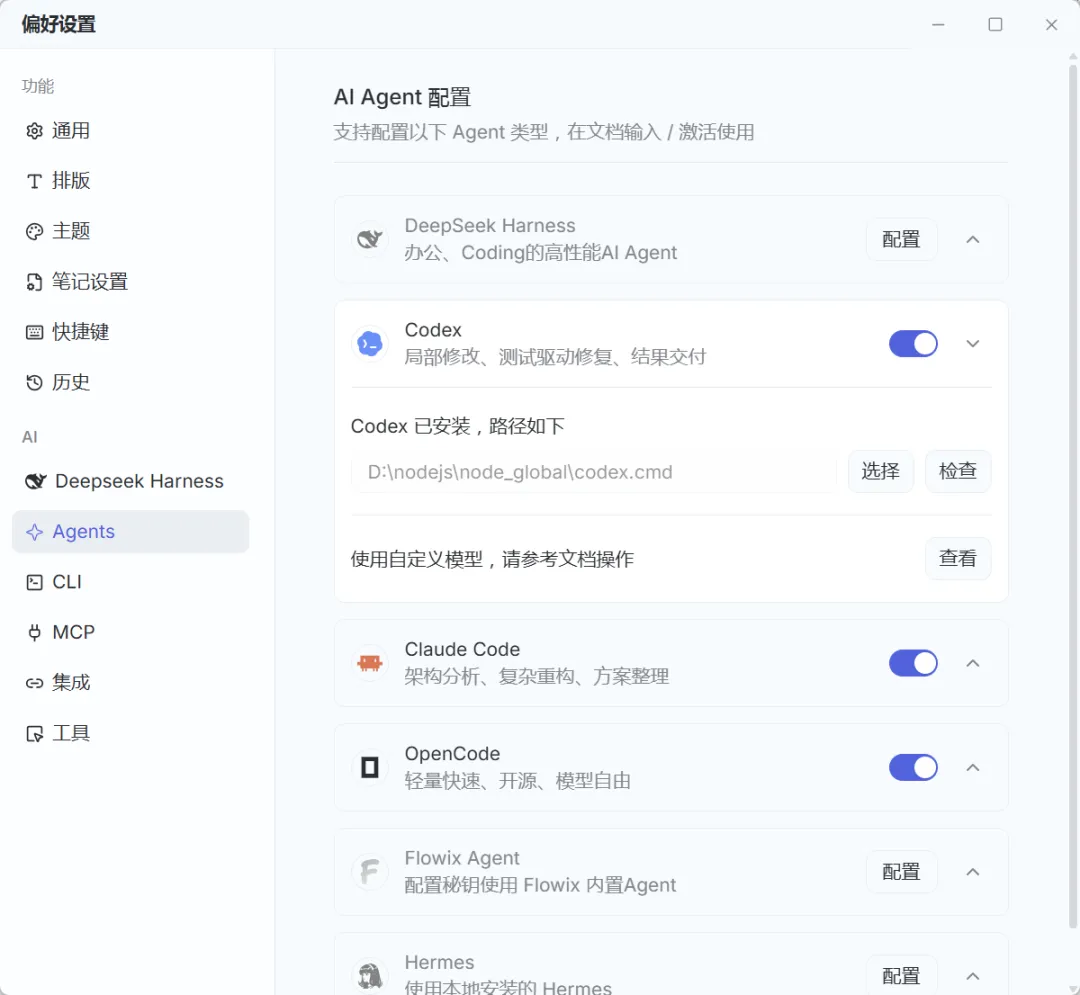The image size is (1080, 995).
Task: Click the 'Codex 已安装，路径如下' text
Action: pos(457,426)
